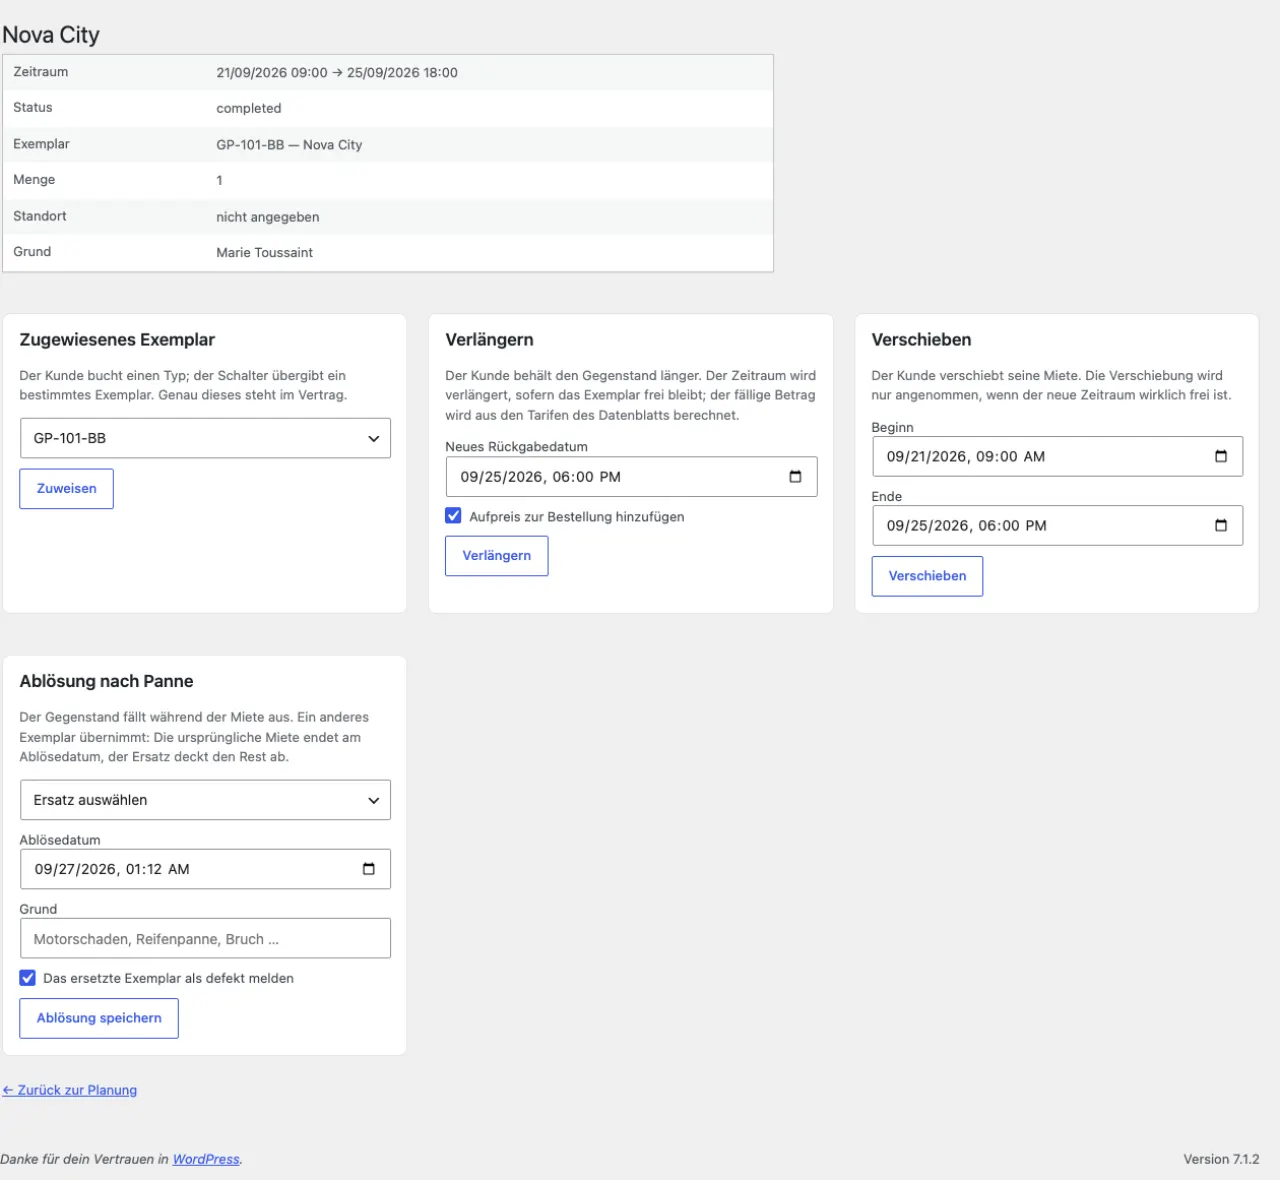Click the Zuweisen button

[67, 489]
